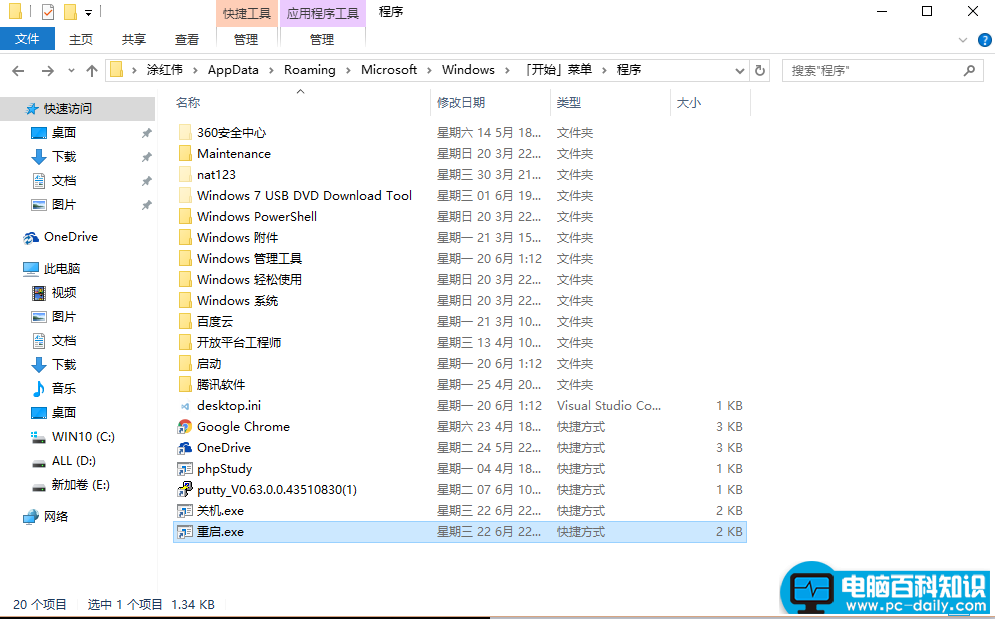This screenshot has height=619, width=995.
Task: Click breadcrumb arrow after 涂红伟
Action: pyautogui.click(x=195, y=70)
